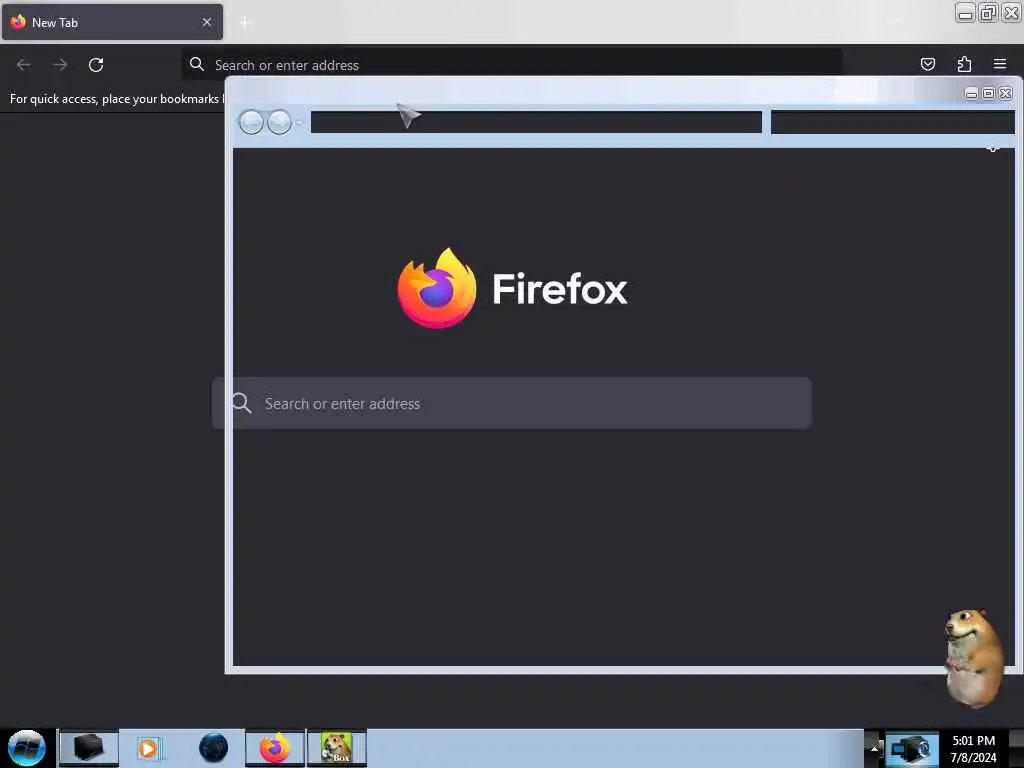Close the New Tab tab
Image resolution: width=1024 pixels, height=768 pixels.
206,22
